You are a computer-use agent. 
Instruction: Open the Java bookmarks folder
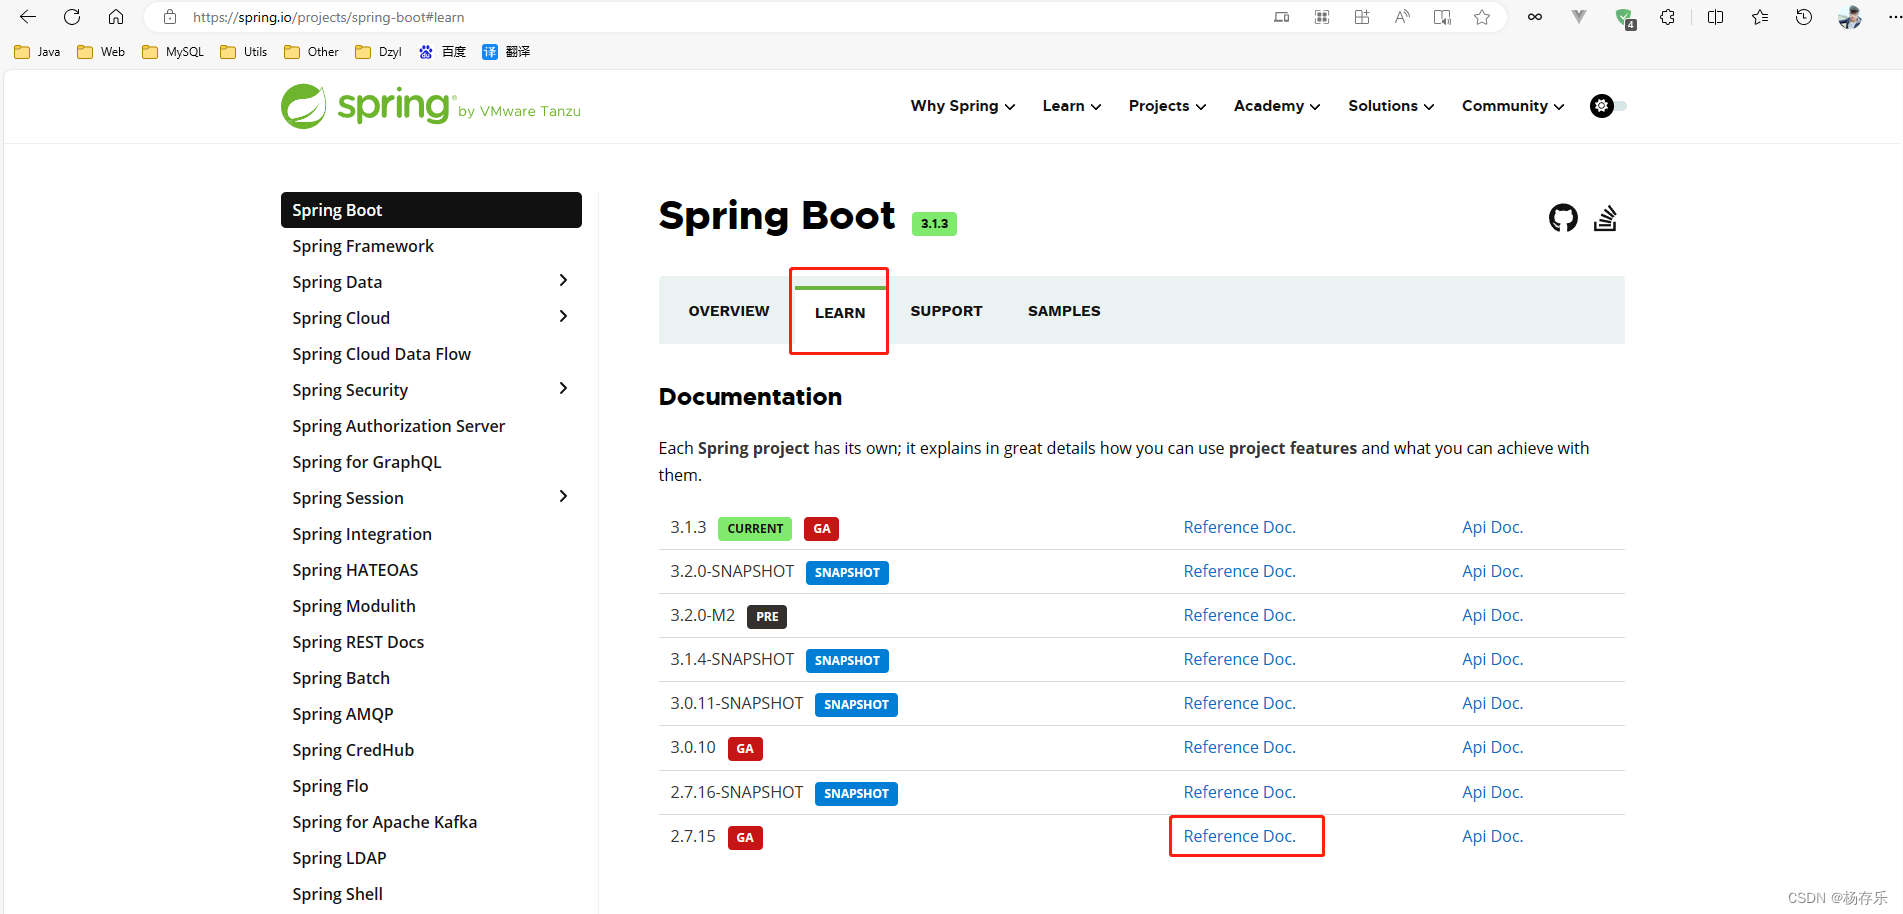(x=37, y=52)
